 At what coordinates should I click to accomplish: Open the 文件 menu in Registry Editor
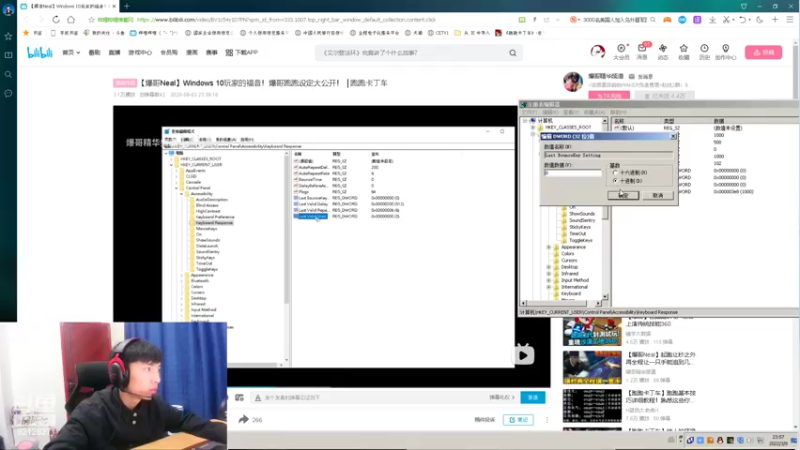[x=529, y=112]
